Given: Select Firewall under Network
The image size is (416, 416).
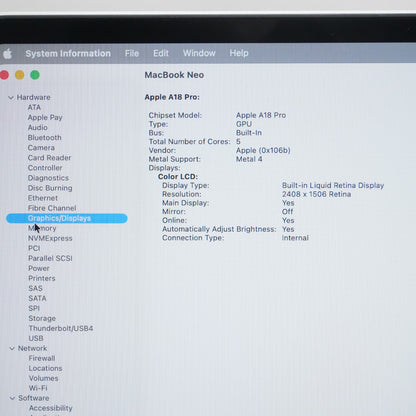Looking at the screenshot, I should click(x=42, y=358).
